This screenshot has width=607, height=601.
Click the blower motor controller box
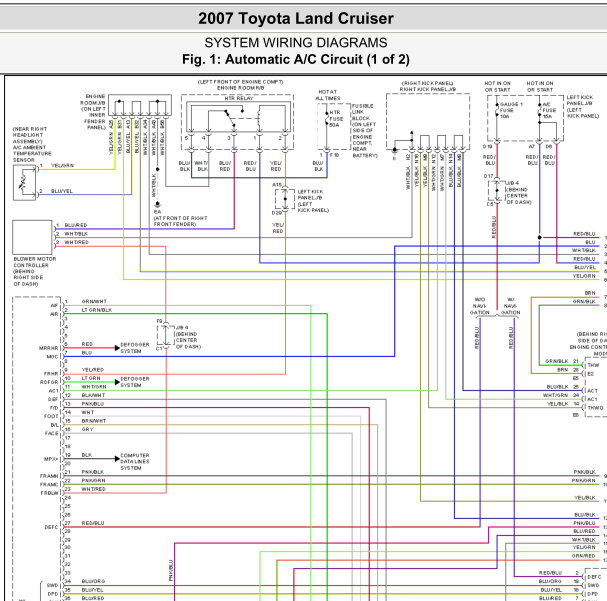point(32,237)
